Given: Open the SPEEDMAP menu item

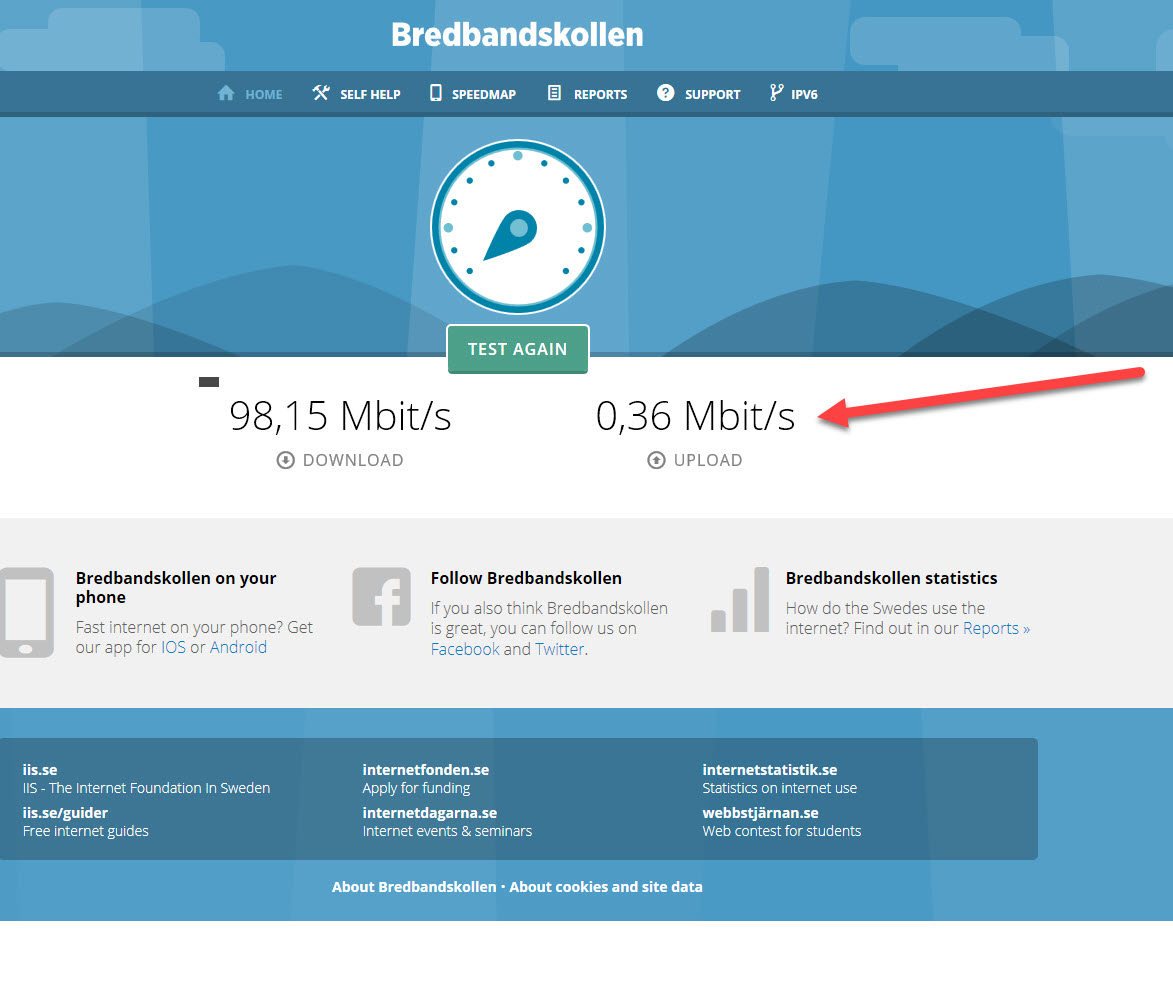Looking at the screenshot, I should [x=484, y=94].
